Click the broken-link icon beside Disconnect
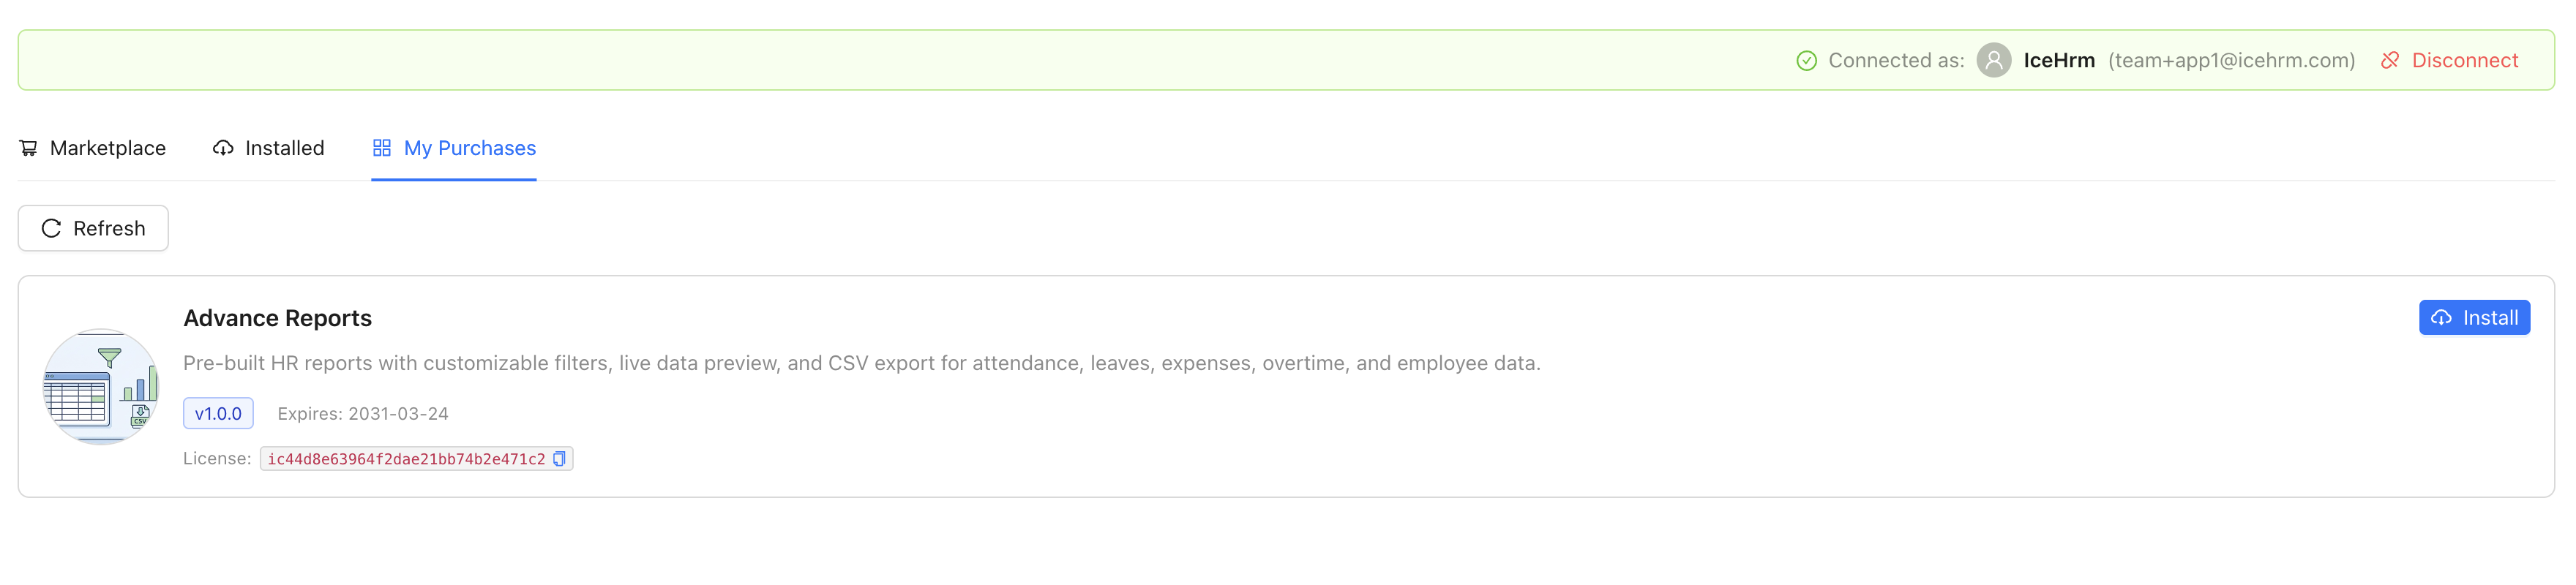Viewport: 2576px width, 585px height. coord(2390,61)
